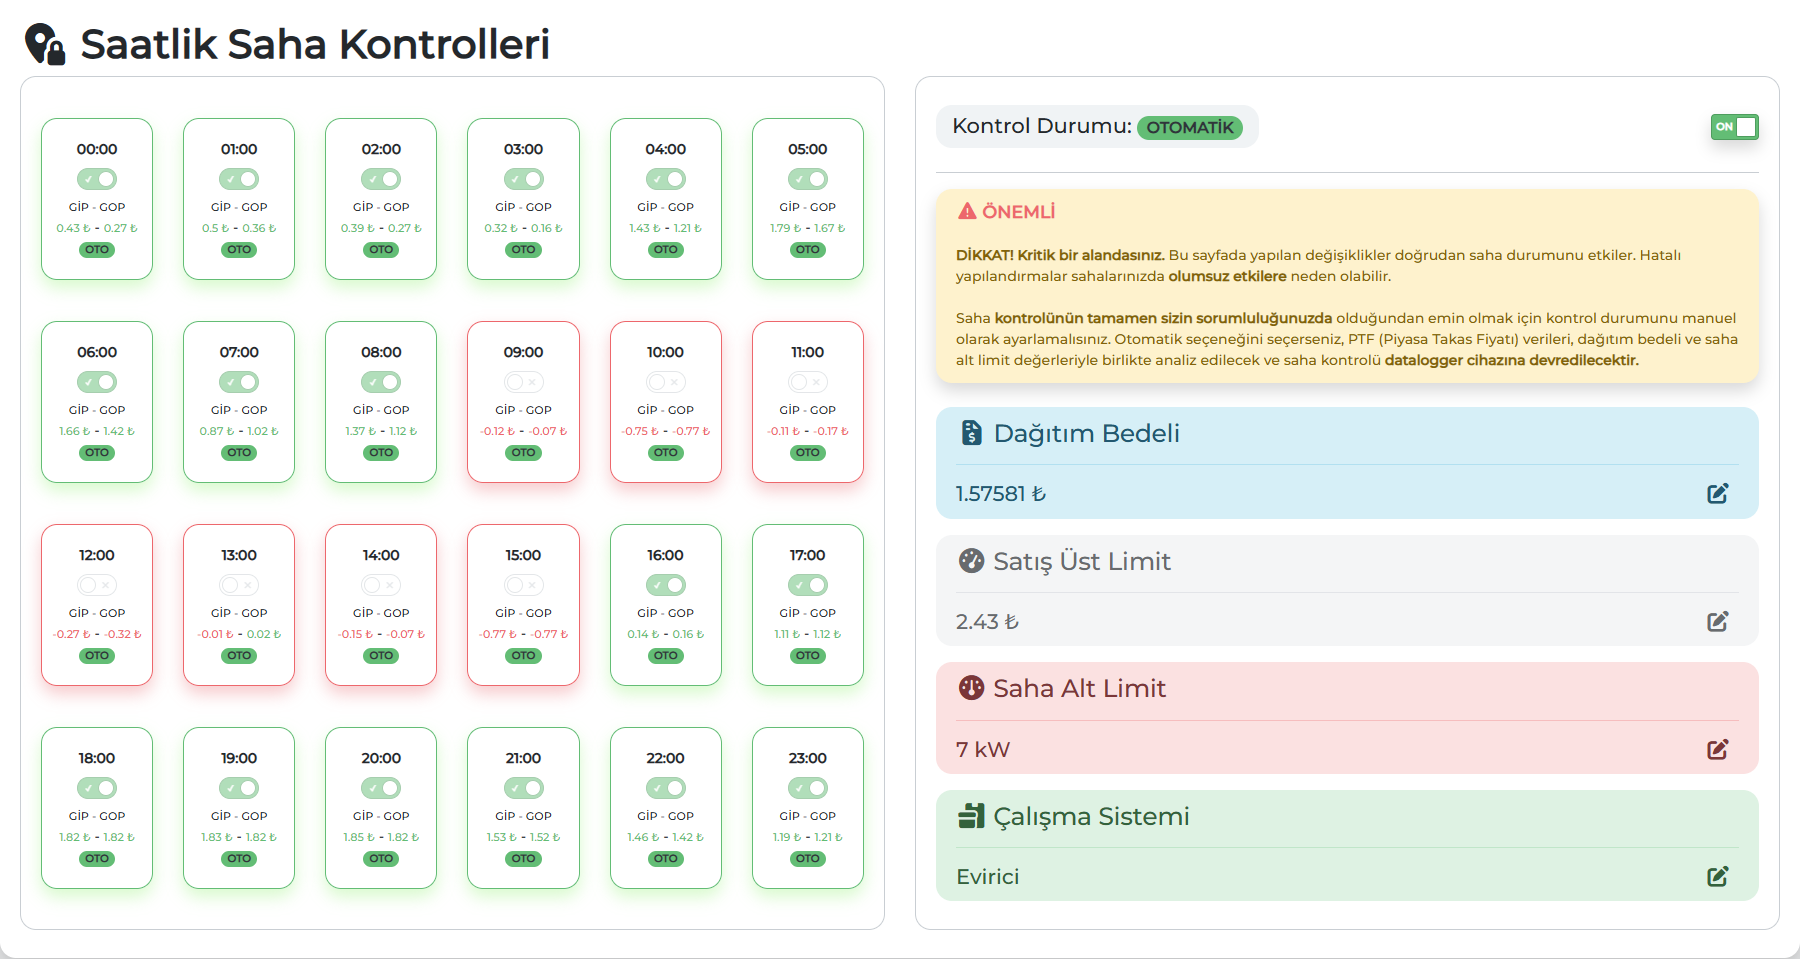Click the Satış Üst Limit gauge icon
This screenshot has height=959, width=1800.
pos(971,560)
